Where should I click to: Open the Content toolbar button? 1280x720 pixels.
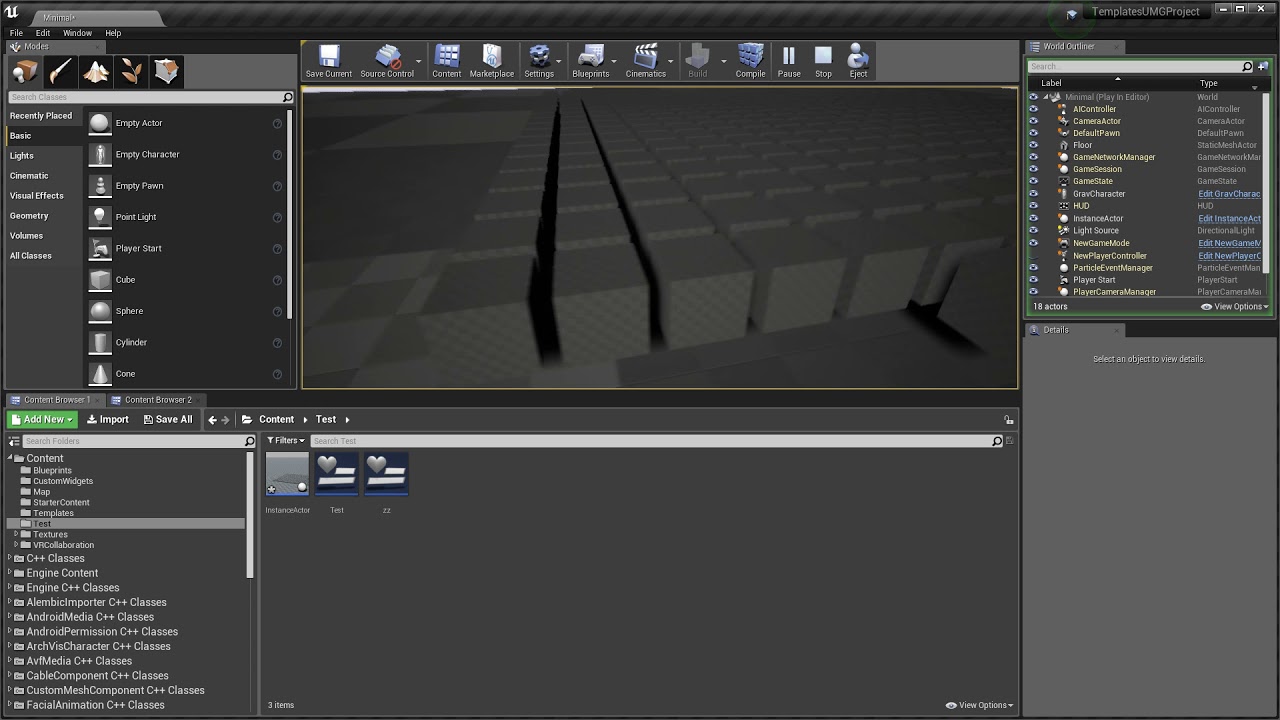[447, 61]
